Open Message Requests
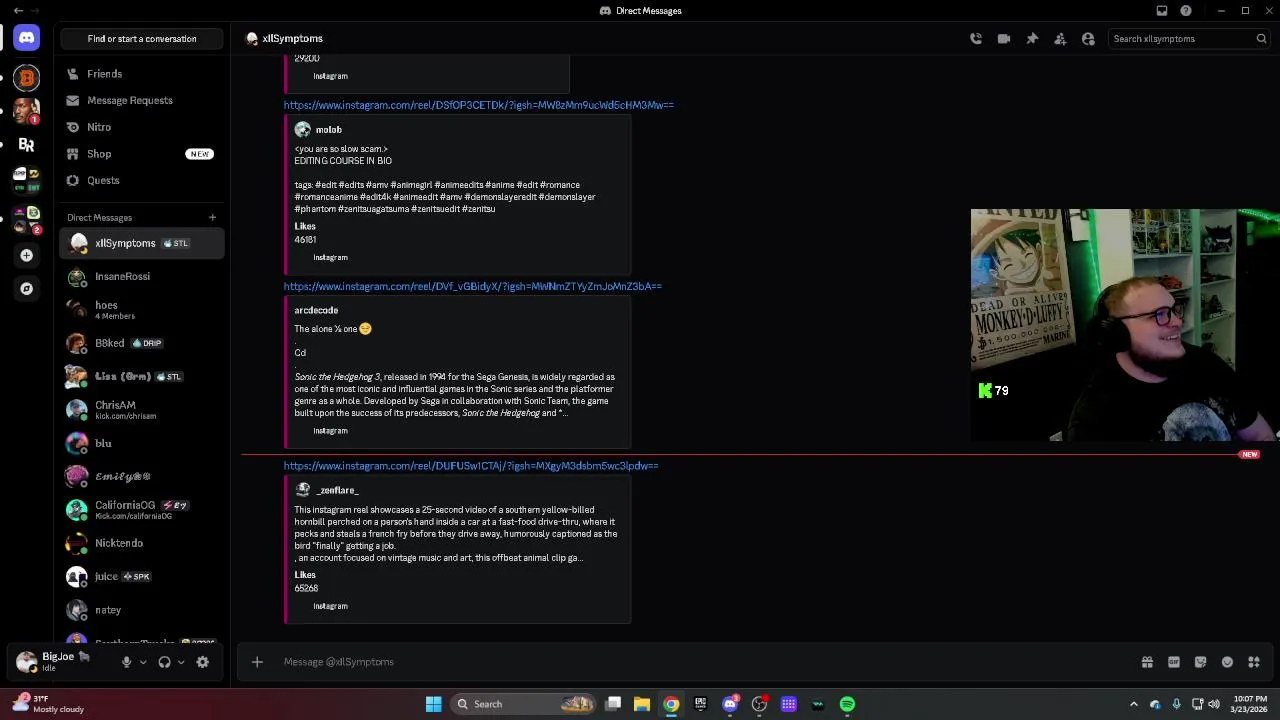This screenshot has width=1280, height=720. point(142,100)
